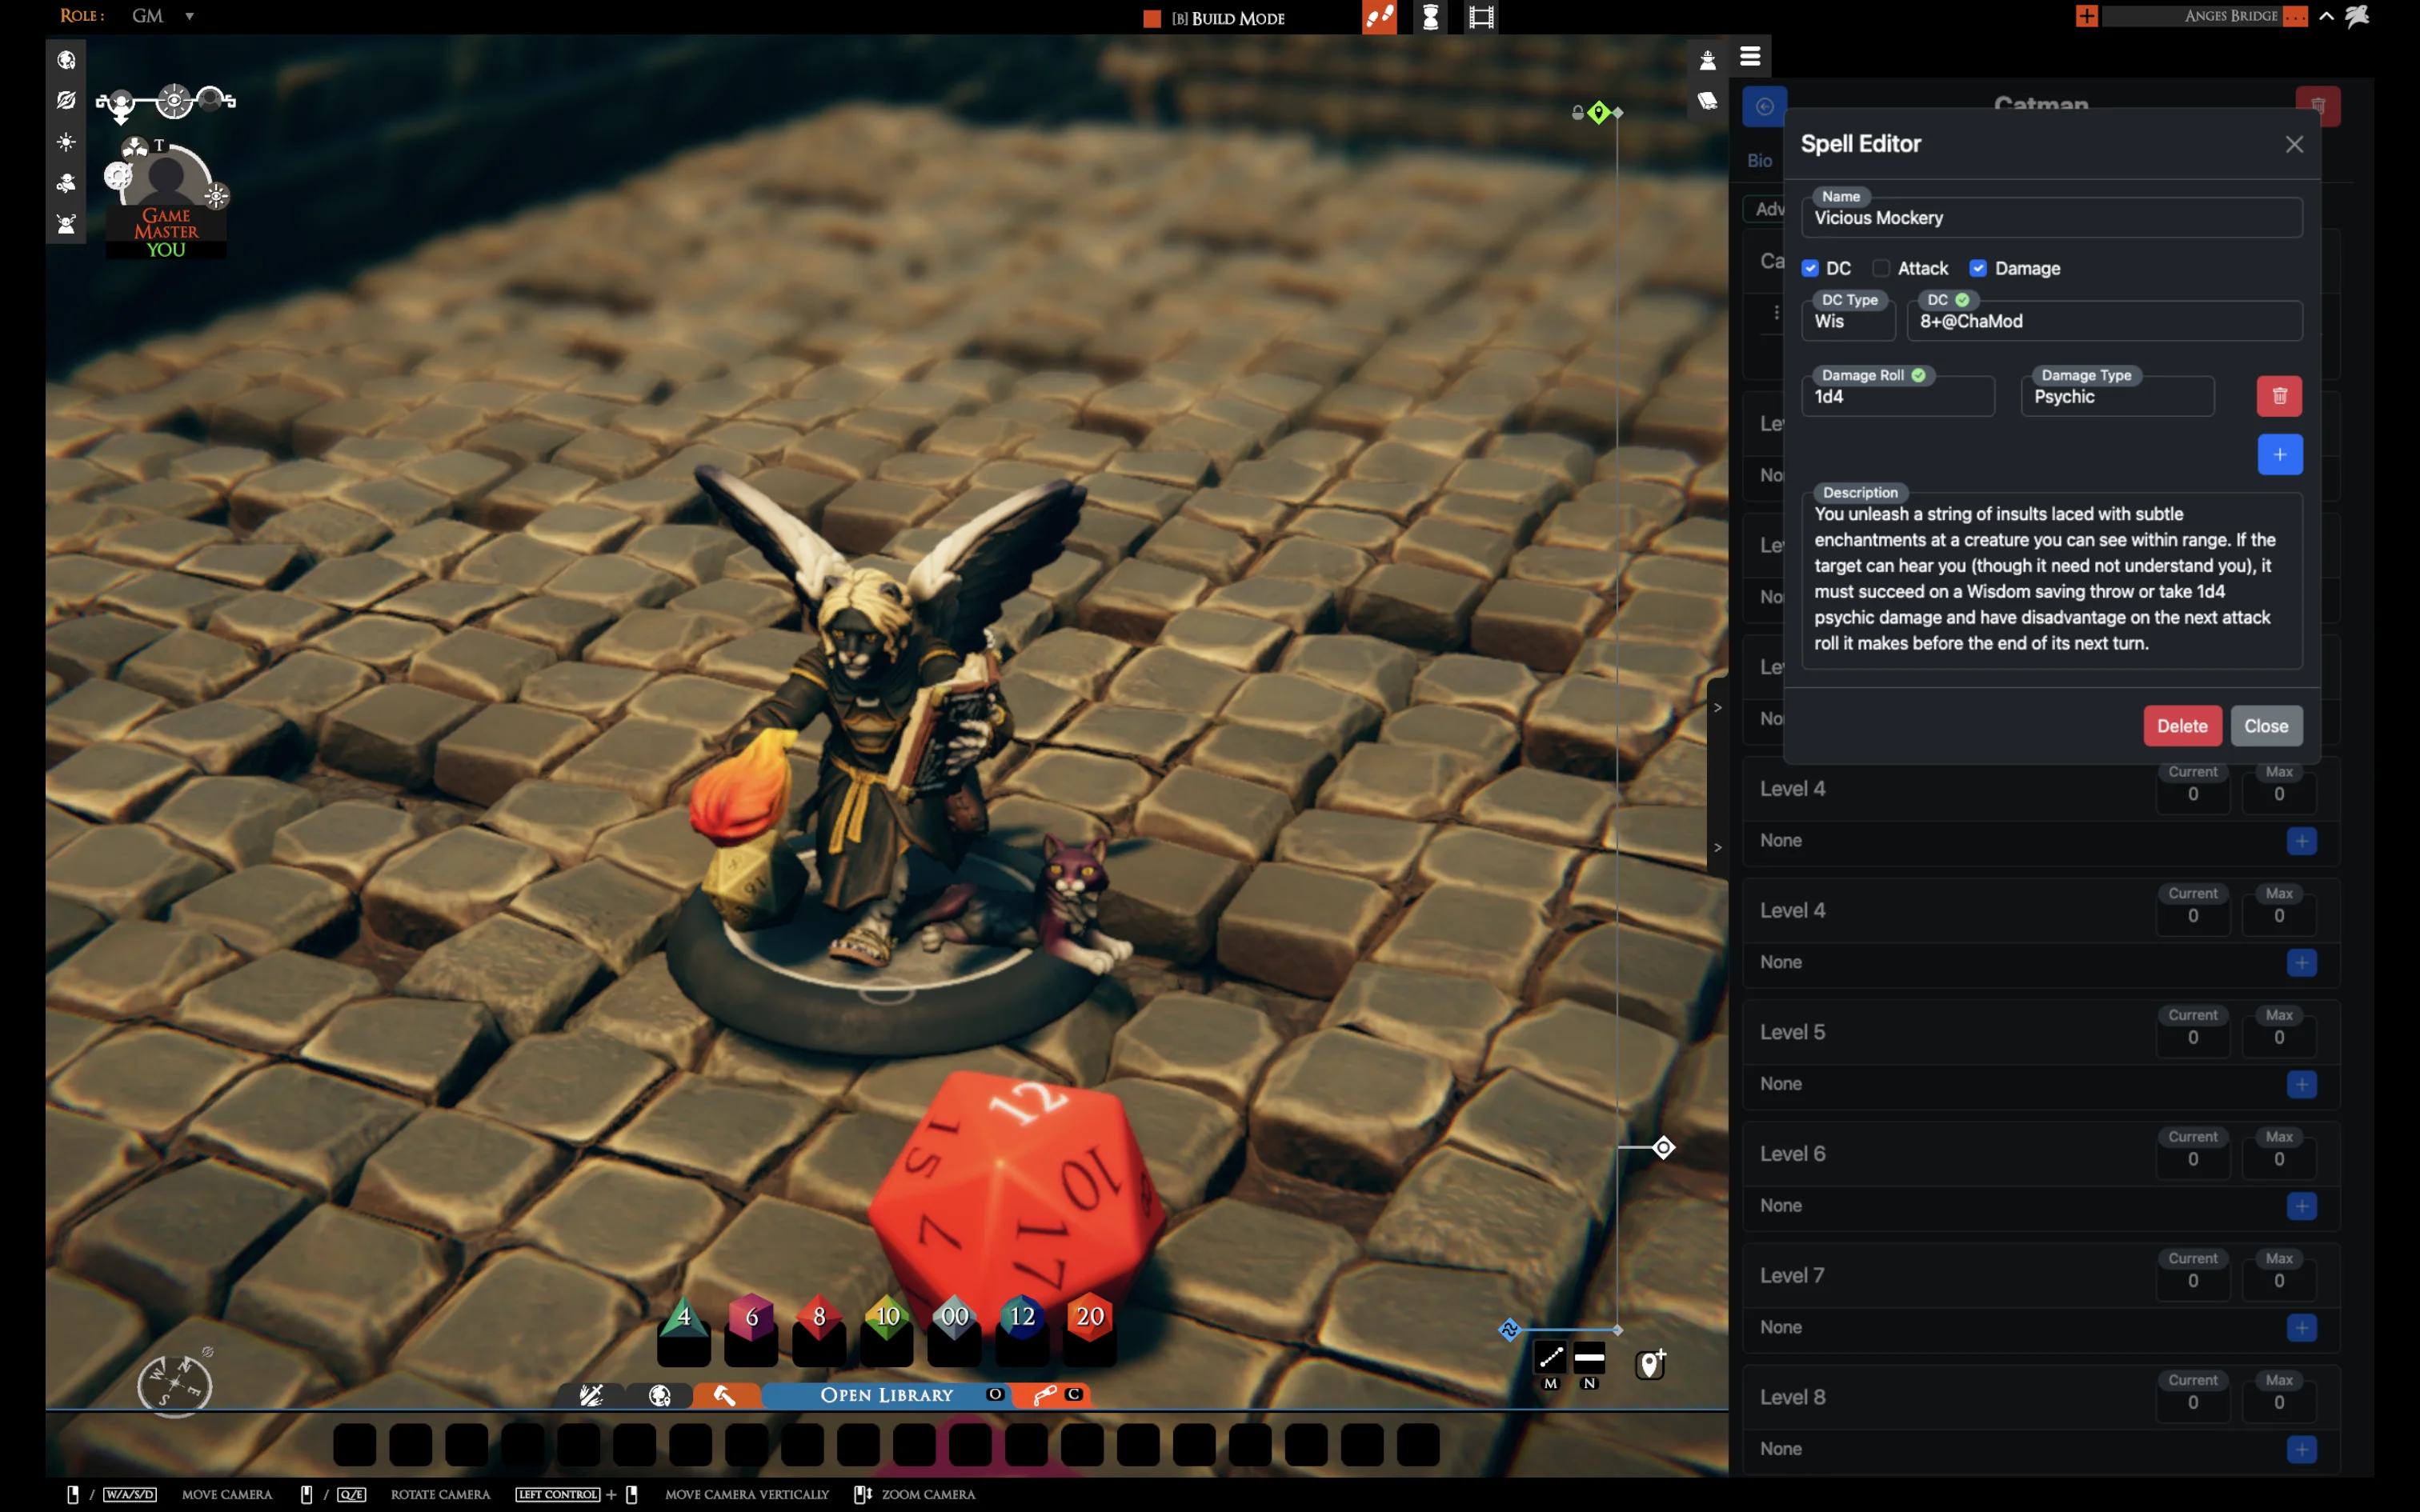Click the spell Name input field
2420x1512 pixels.
2051,218
